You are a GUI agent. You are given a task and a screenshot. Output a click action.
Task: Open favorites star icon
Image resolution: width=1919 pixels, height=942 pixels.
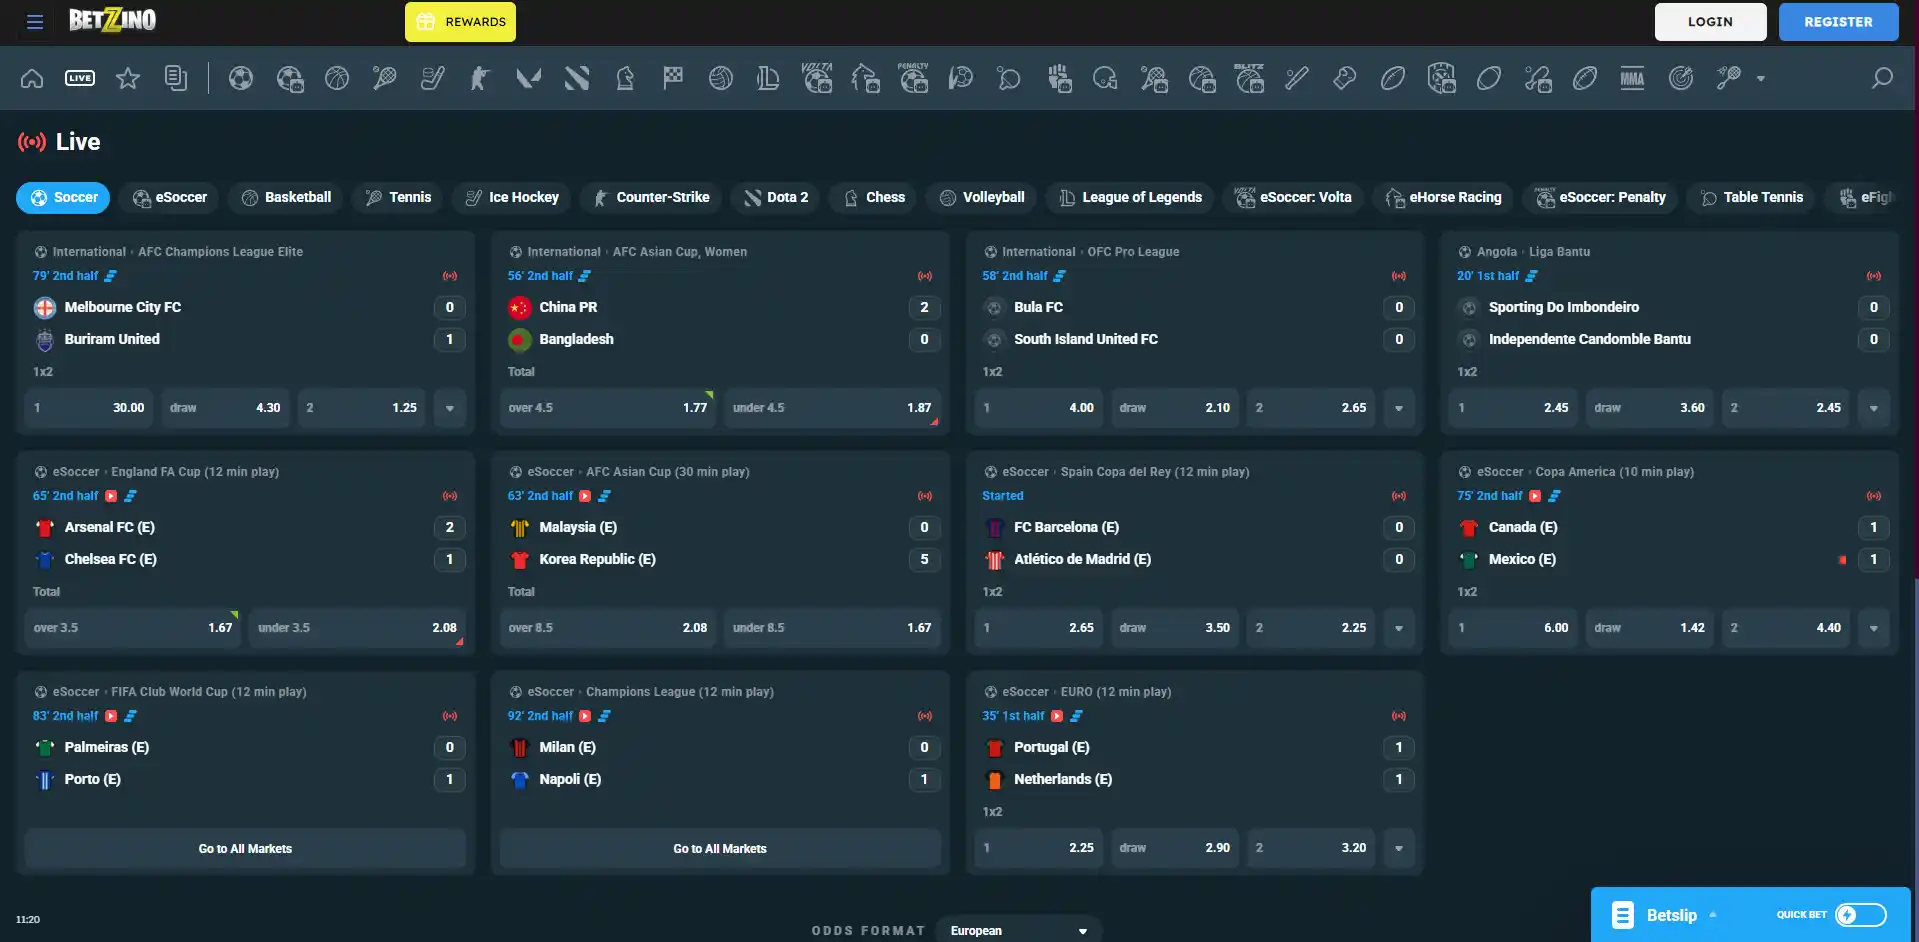point(128,78)
